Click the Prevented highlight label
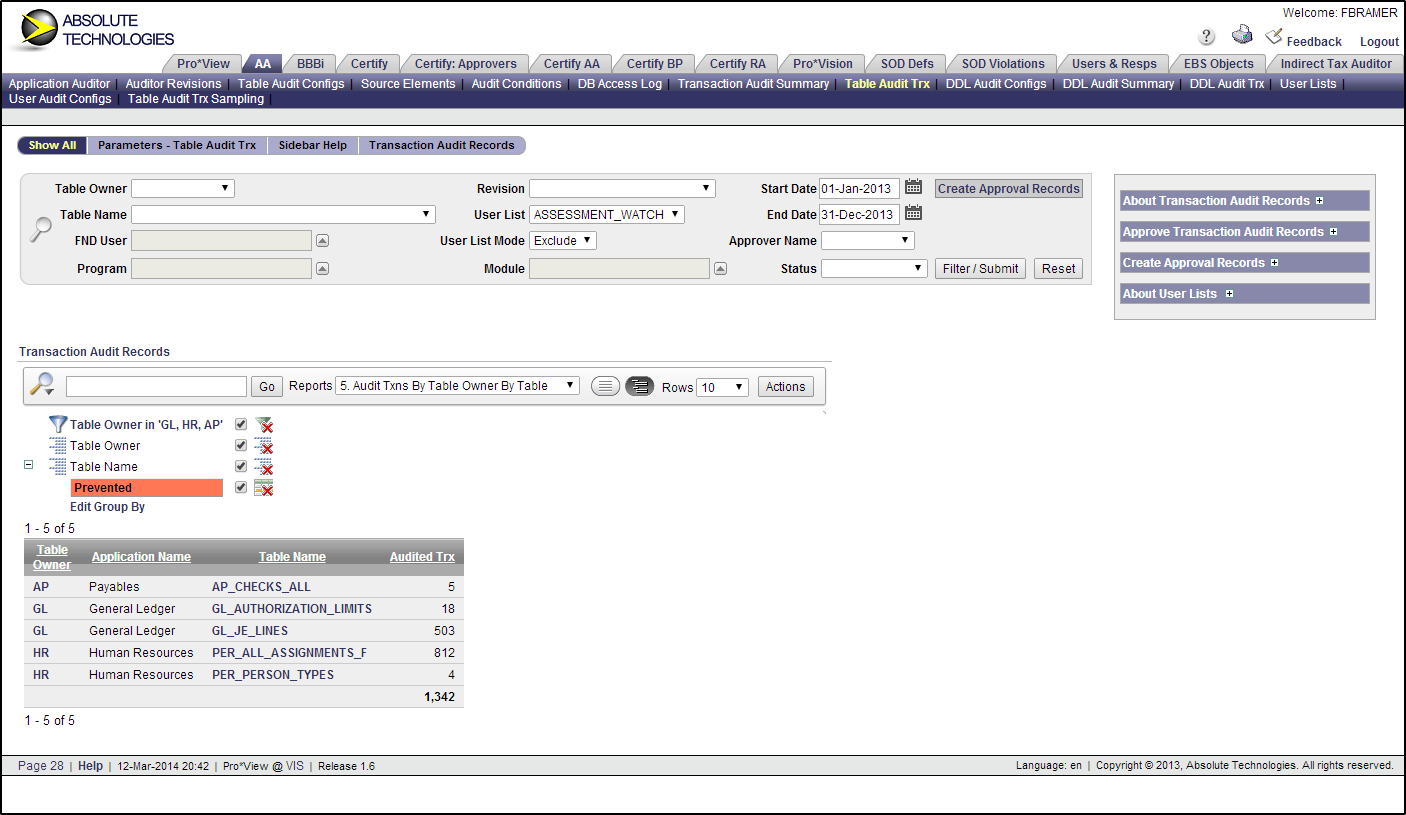The image size is (1406, 815). [147, 488]
